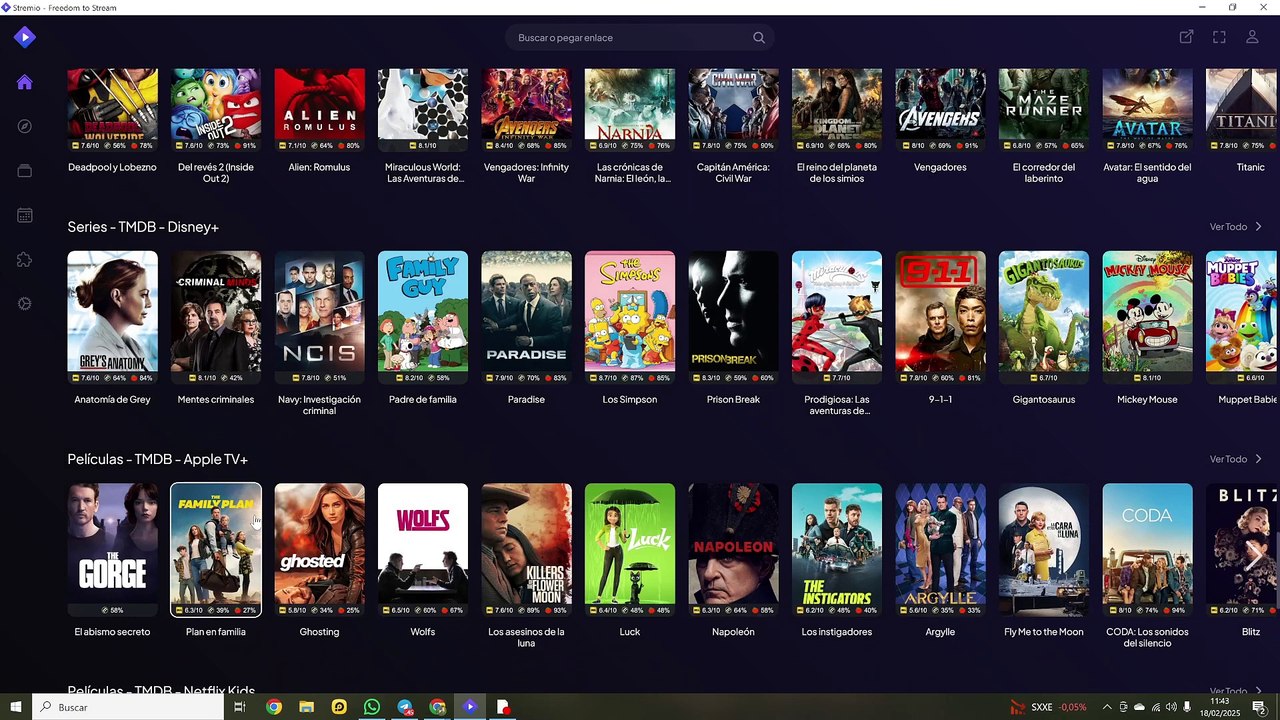Click the search or paste link field

point(640,38)
